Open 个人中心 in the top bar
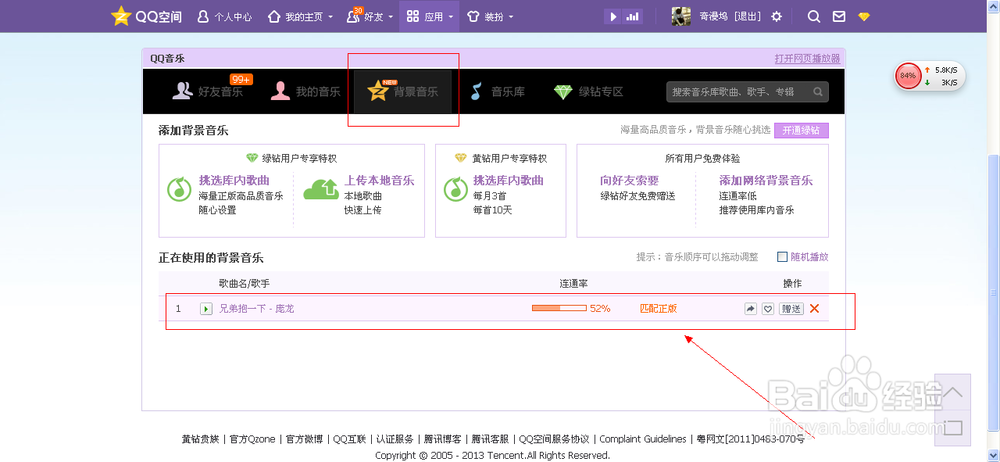This screenshot has height=462, width=1000. pyautogui.click(x=222, y=17)
